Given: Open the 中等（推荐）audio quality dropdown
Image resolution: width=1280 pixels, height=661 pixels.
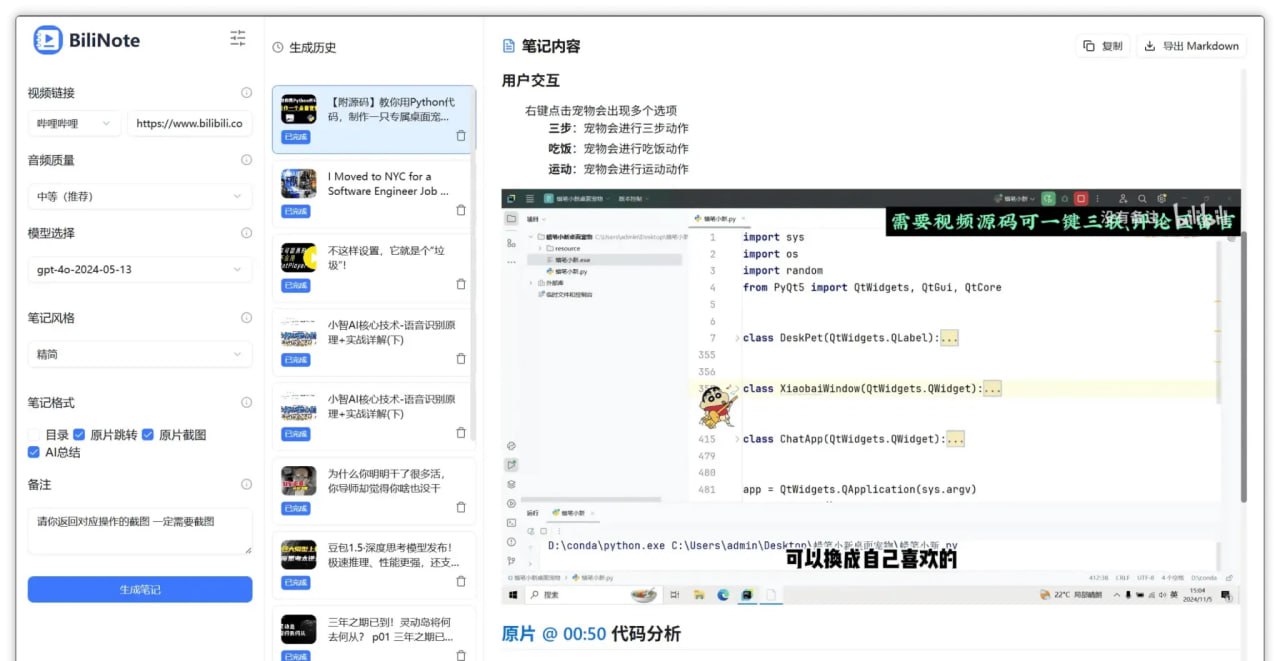Looking at the screenshot, I should (139, 196).
